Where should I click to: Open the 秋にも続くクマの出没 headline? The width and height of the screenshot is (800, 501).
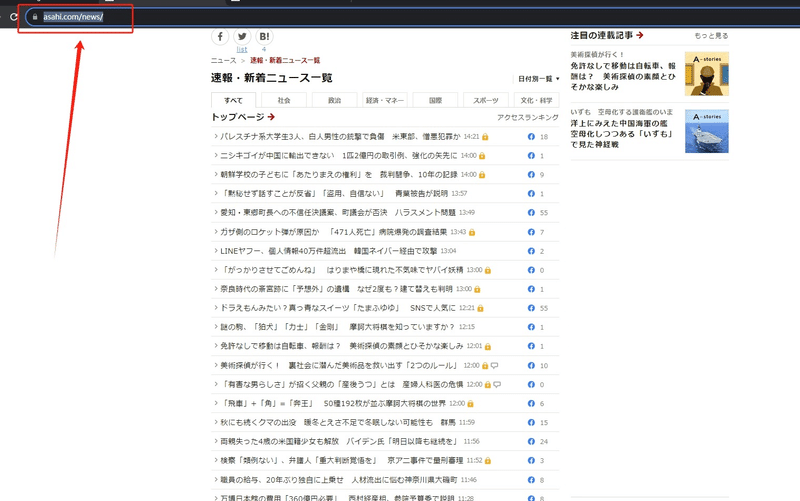pyautogui.click(x=337, y=422)
